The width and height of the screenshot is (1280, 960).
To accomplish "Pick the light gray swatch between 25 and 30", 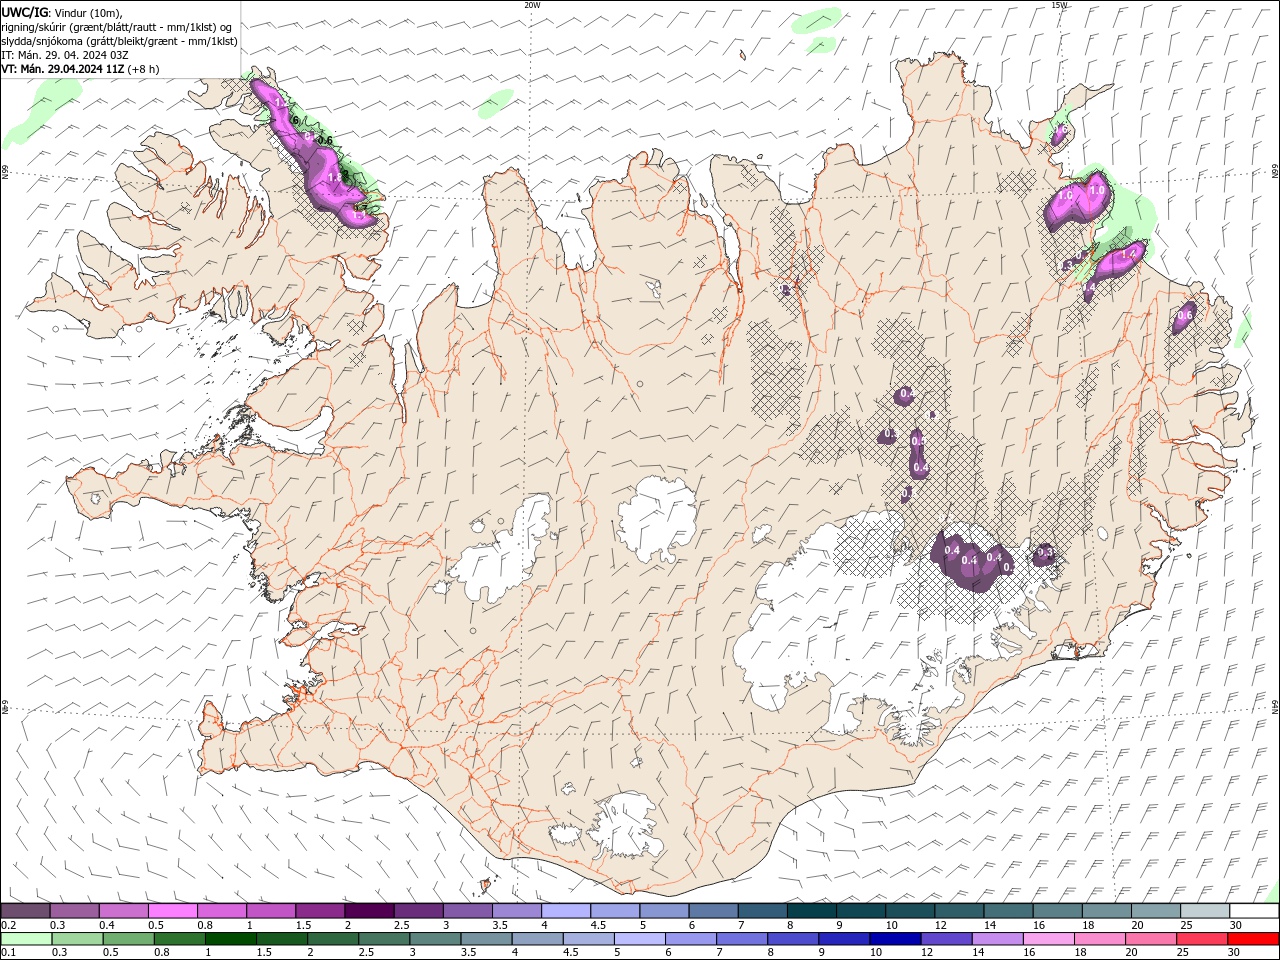I will 1205,910.
